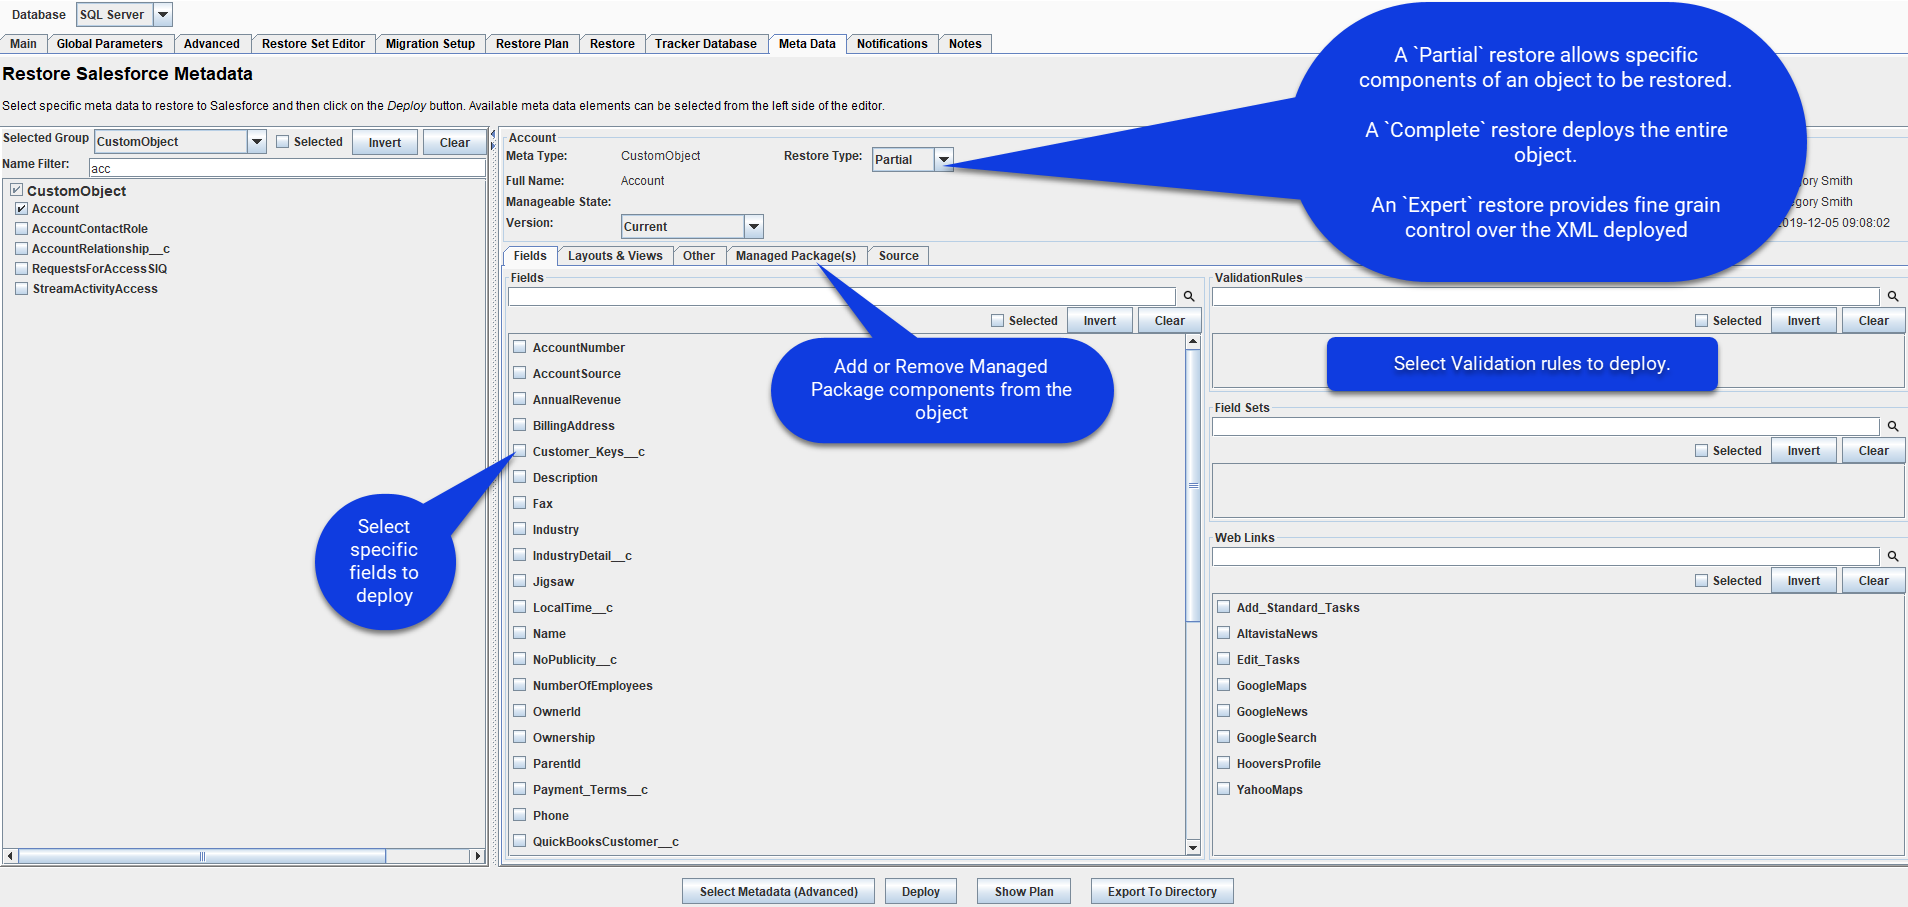Switch to Managed Package(s) sub-tab
This screenshot has width=1908, height=907.
point(796,256)
